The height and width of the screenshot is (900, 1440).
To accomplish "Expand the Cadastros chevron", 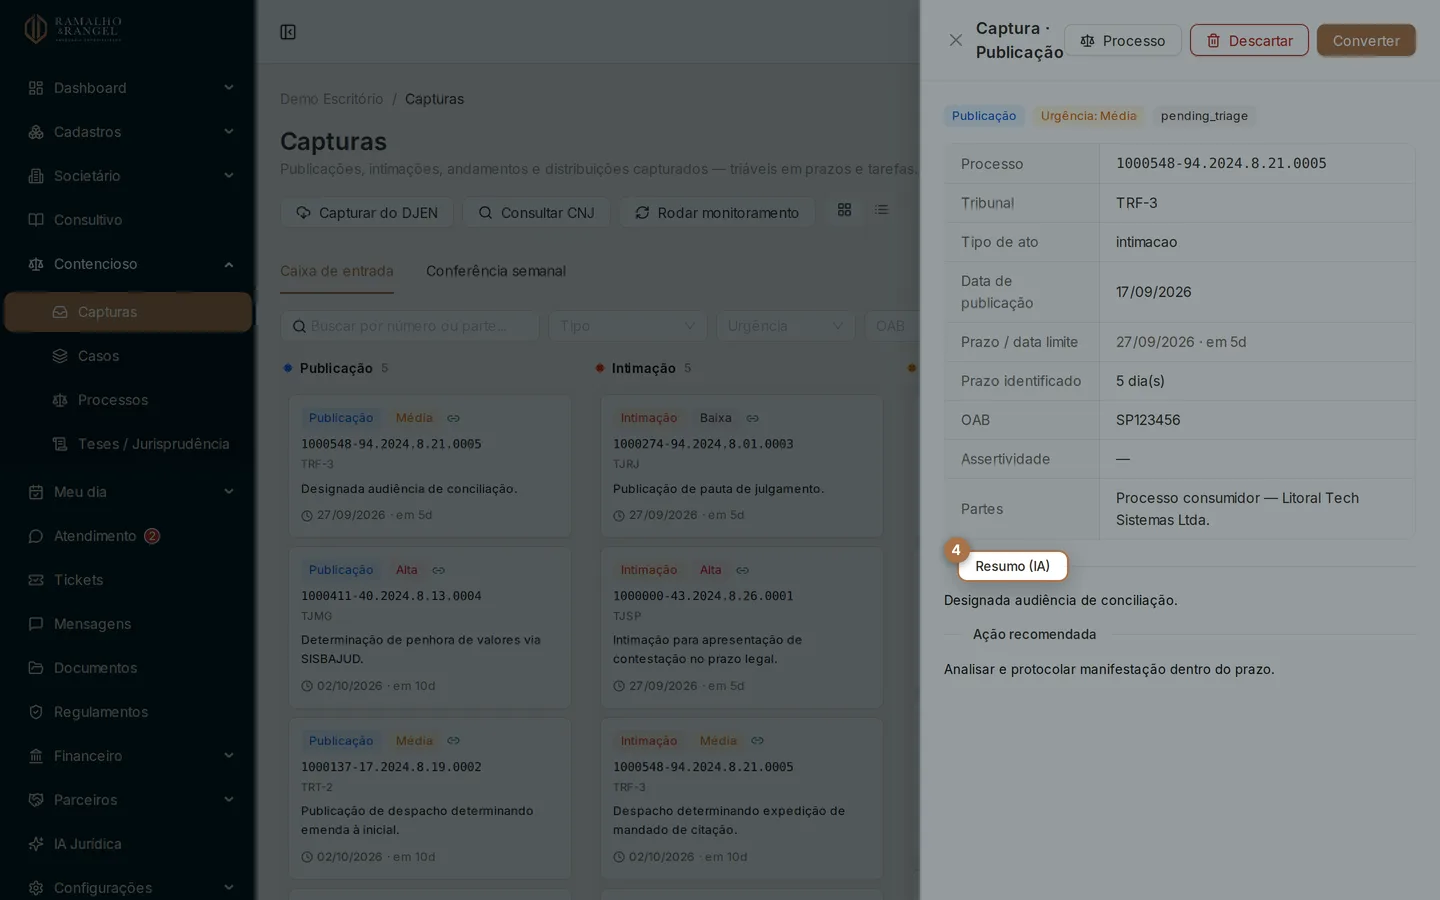I will [x=229, y=132].
